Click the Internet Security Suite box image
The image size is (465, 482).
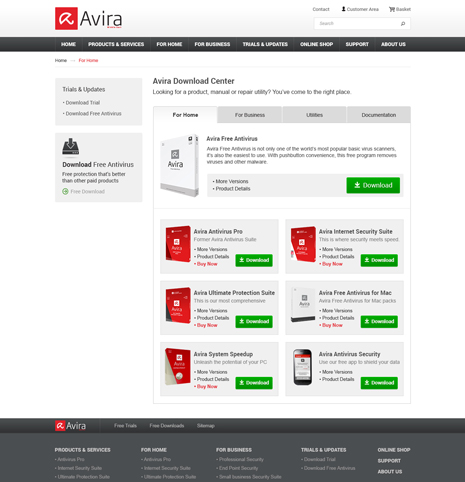tap(303, 244)
